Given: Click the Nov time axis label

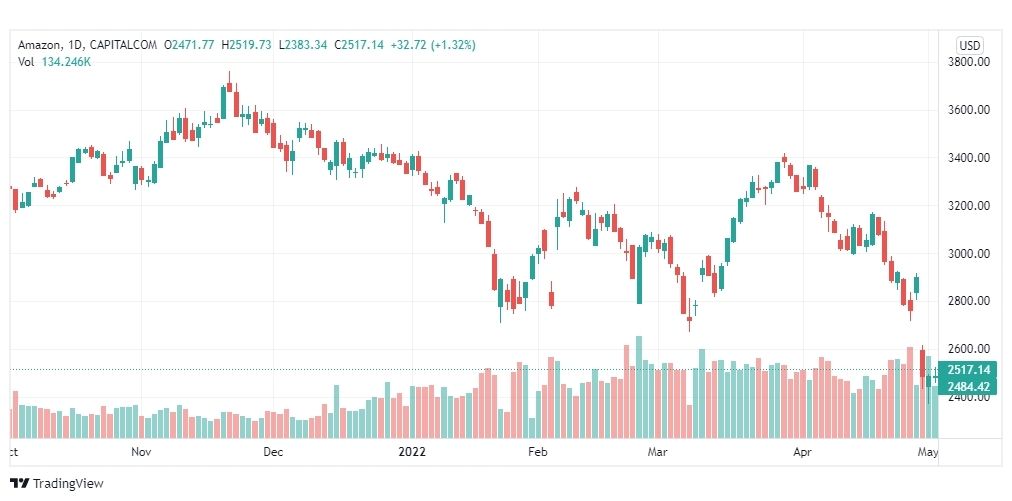Looking at the screenshot, I should point(141,452).
